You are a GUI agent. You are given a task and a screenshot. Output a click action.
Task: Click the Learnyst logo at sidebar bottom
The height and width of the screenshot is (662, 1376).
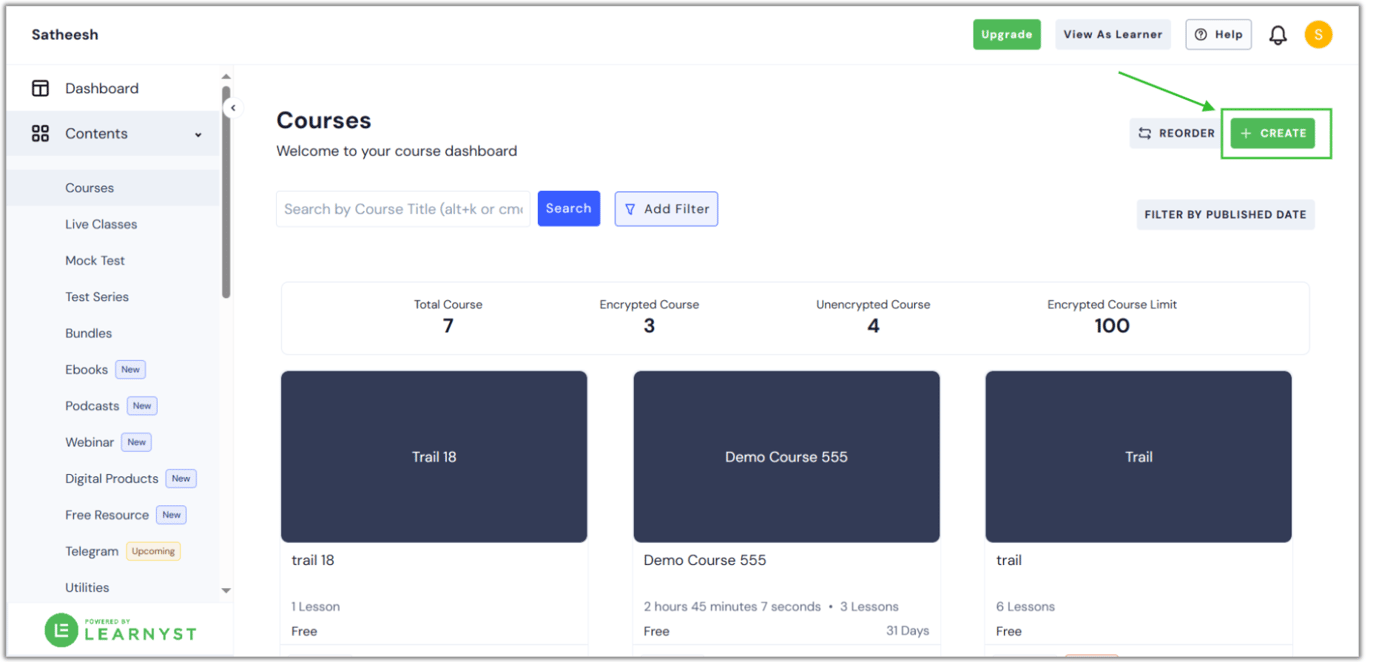[119, 630]
